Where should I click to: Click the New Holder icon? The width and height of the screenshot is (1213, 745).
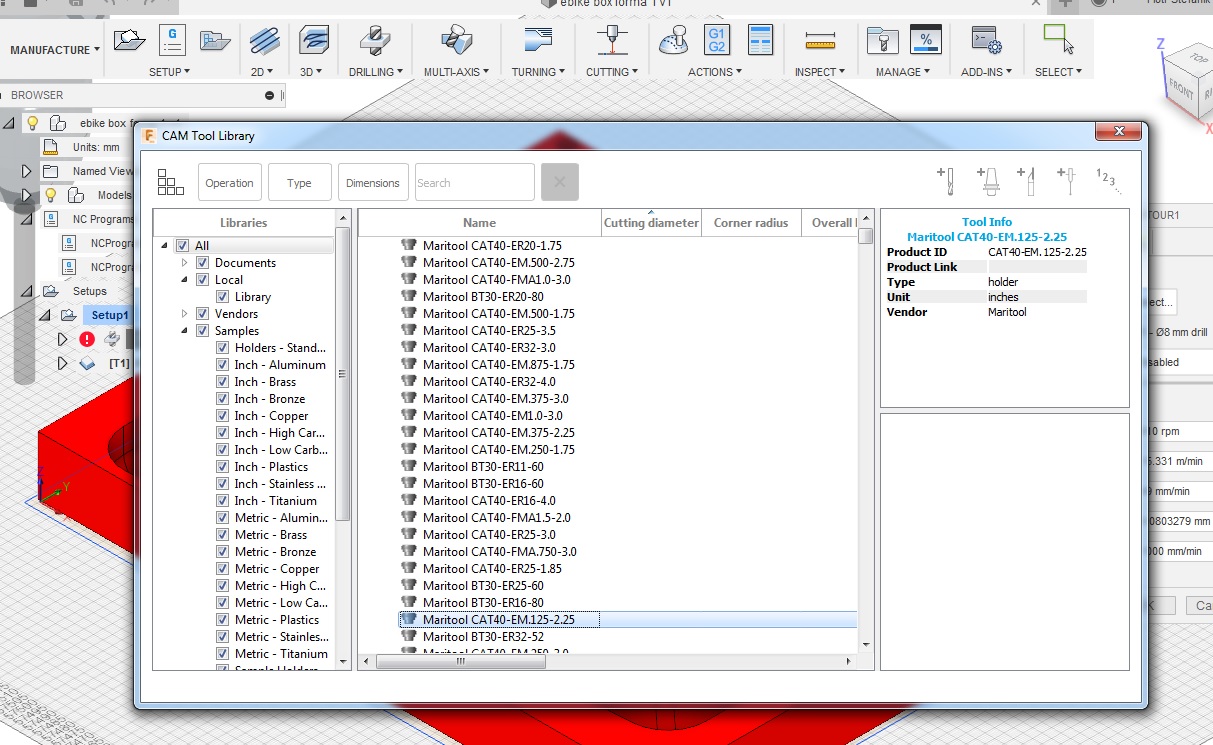pyautogui.click(x=988, y=180)
